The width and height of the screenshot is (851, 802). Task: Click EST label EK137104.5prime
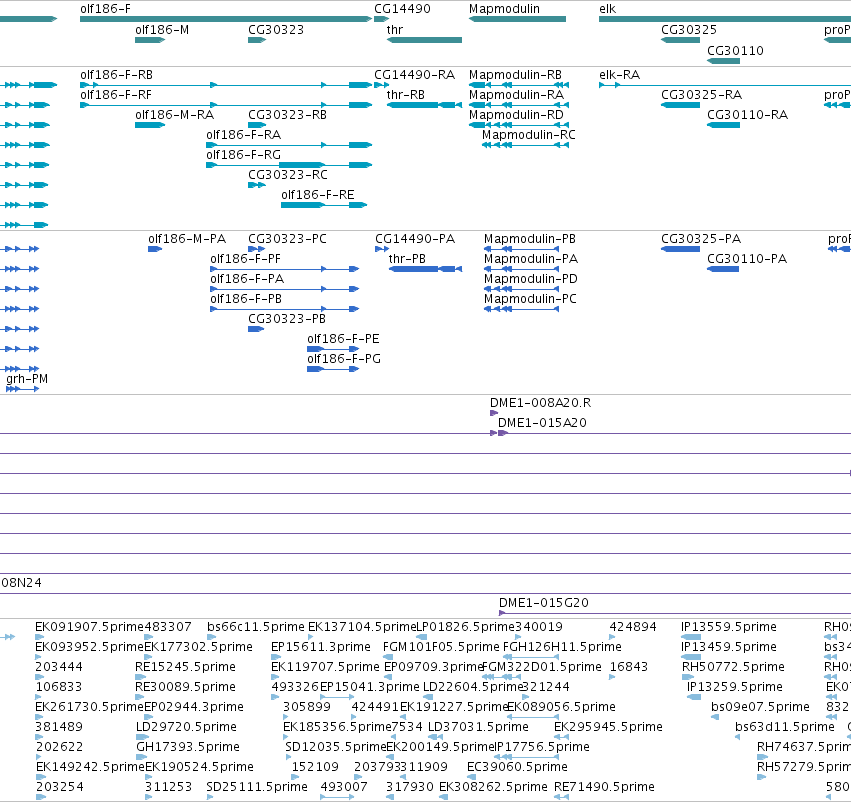point(362,627)
